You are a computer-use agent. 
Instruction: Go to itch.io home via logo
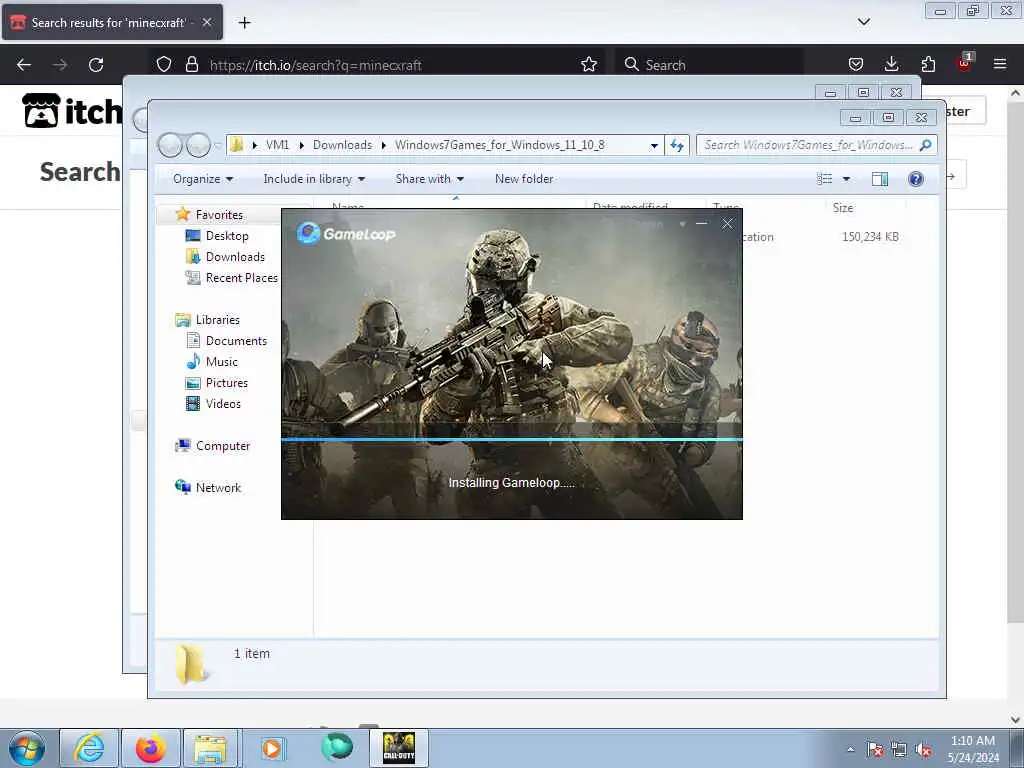click(72, 111)
